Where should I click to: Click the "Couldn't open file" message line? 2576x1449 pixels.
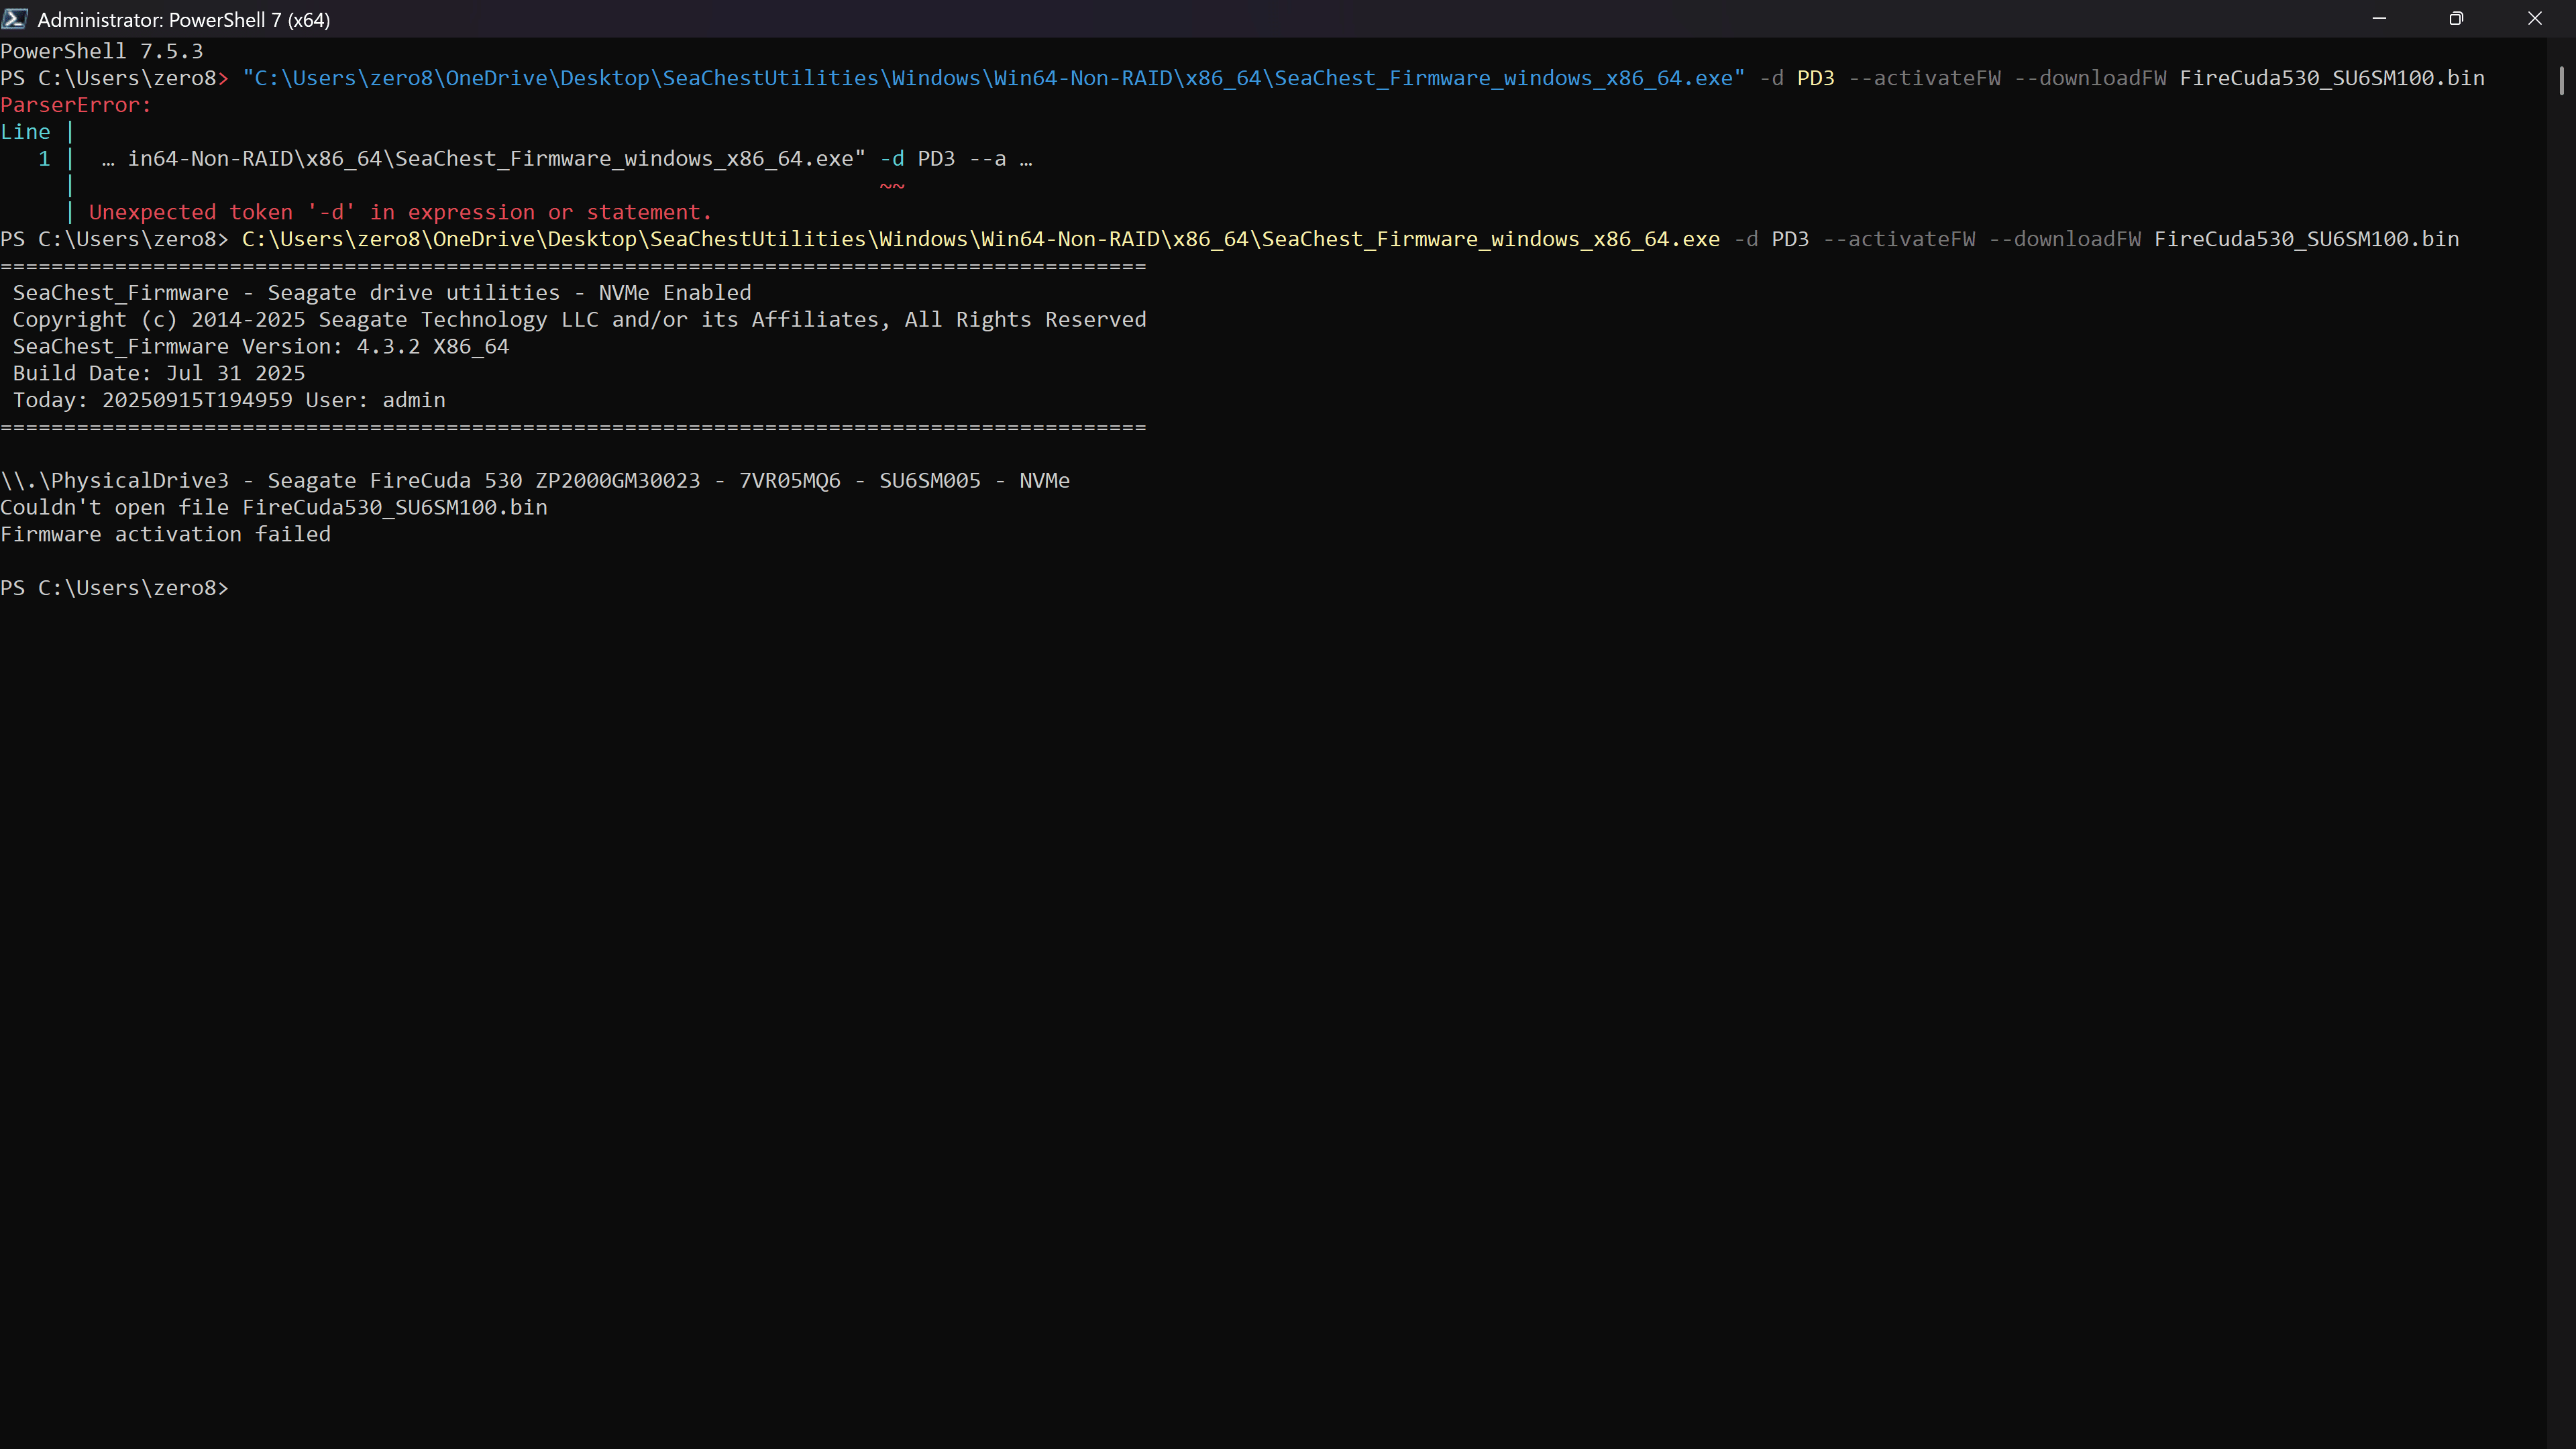pos(274,507)
